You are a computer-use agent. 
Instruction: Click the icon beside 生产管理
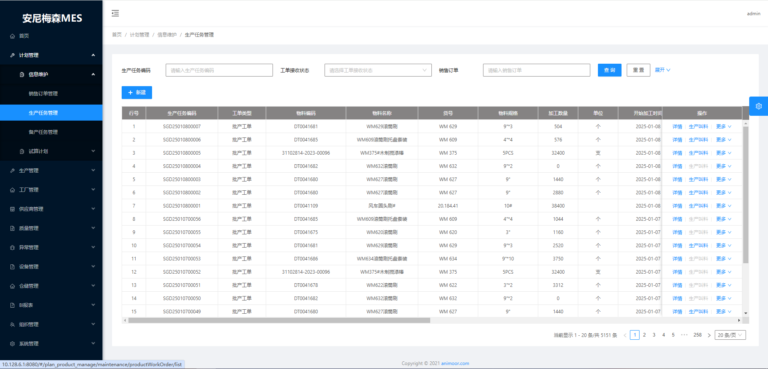point(12,171)
